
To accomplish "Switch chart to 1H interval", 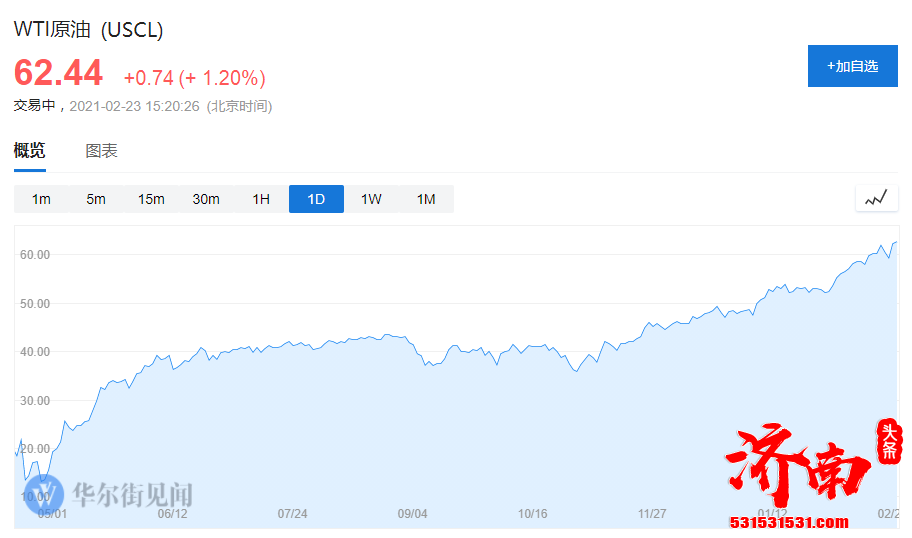I will (261, 199).
